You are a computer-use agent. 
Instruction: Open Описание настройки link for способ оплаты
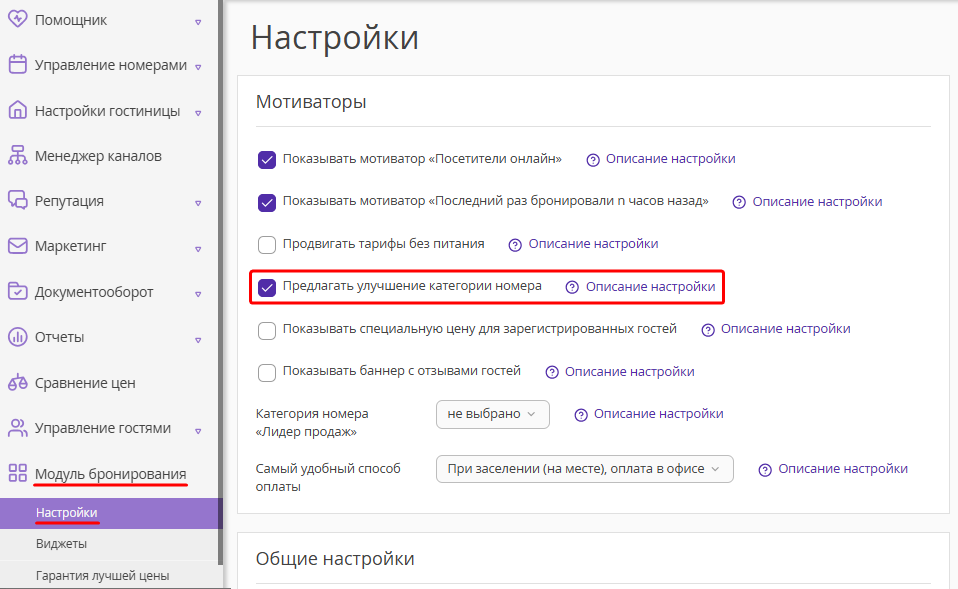point(843,469)
